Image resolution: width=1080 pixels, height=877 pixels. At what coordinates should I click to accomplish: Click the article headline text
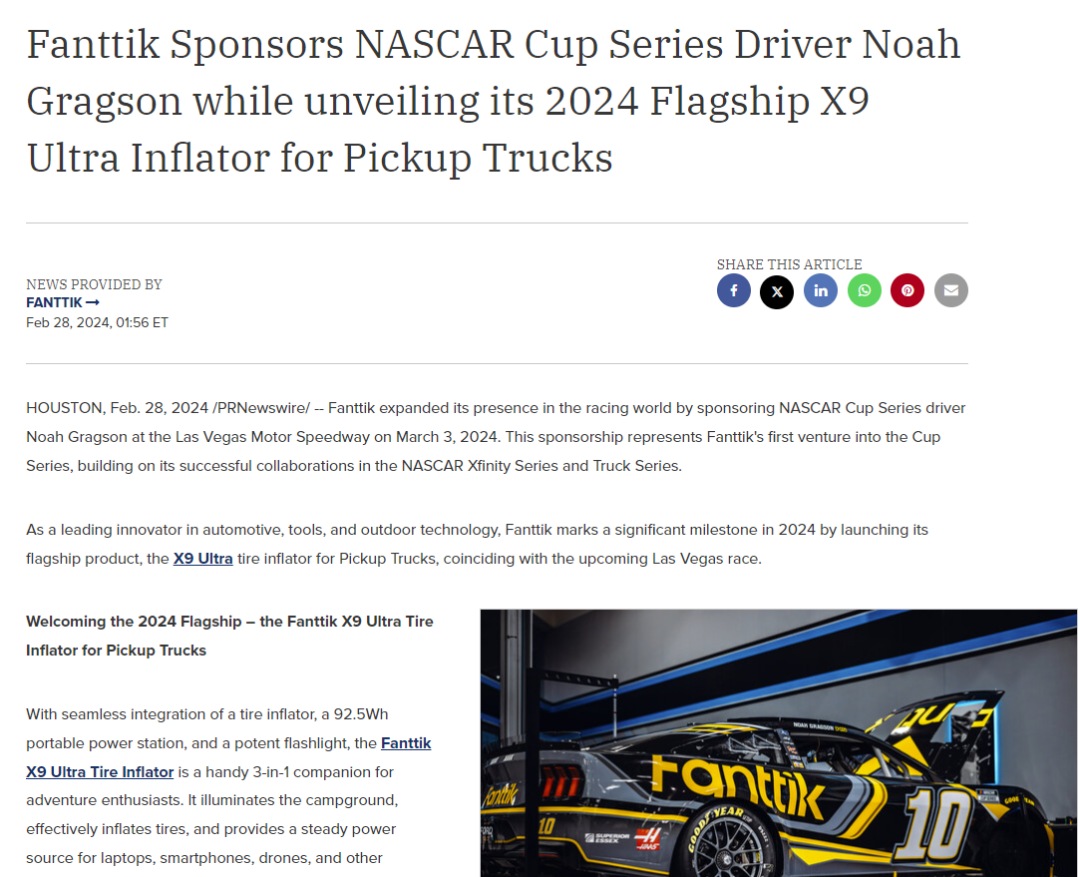point(493,101)
